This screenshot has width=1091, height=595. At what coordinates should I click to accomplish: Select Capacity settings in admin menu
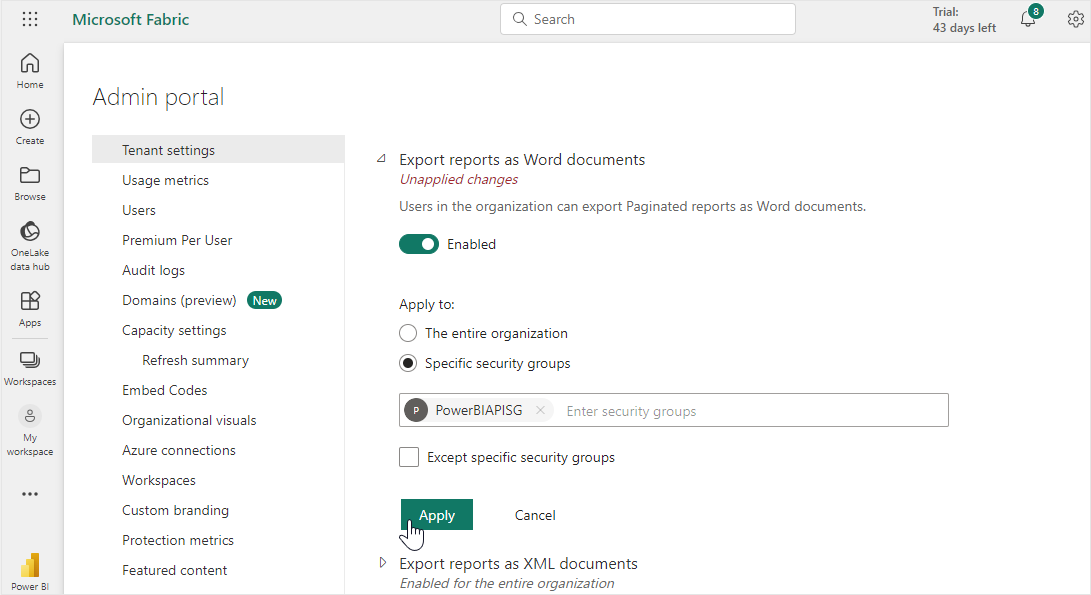[x=174, y=330]
